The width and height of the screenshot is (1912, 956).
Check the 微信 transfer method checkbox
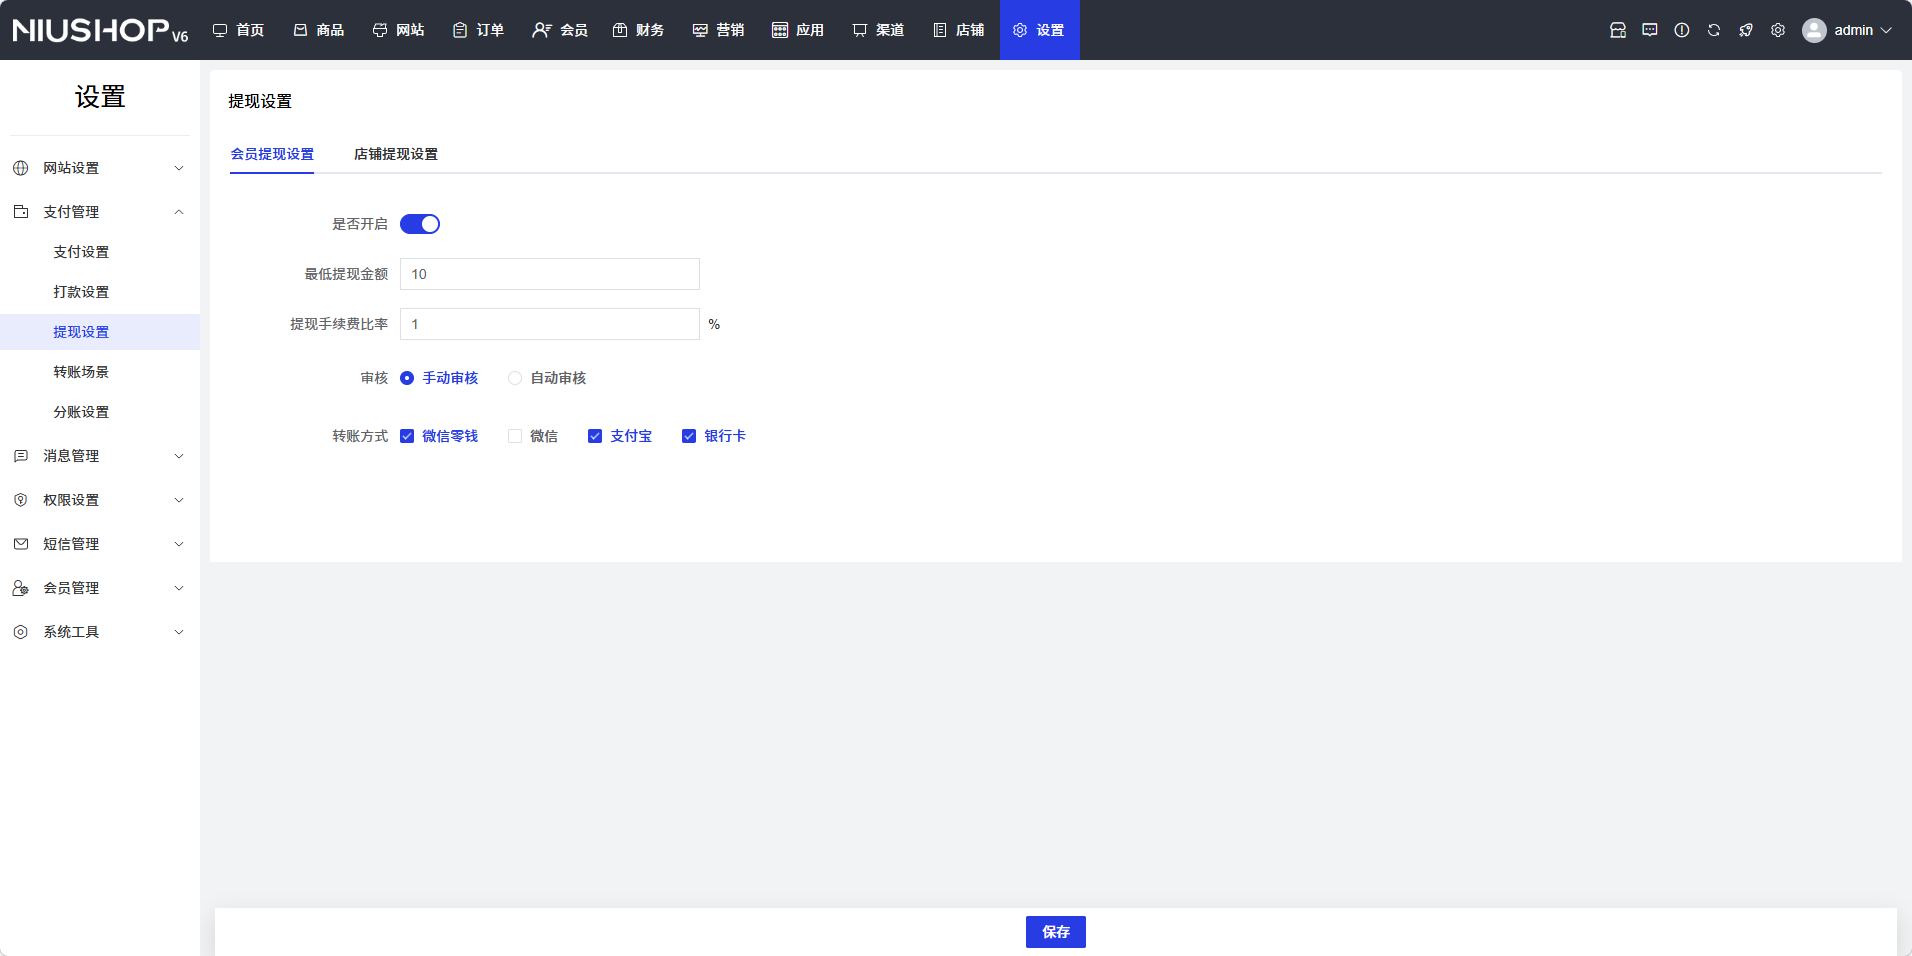[x=515, y=436]
